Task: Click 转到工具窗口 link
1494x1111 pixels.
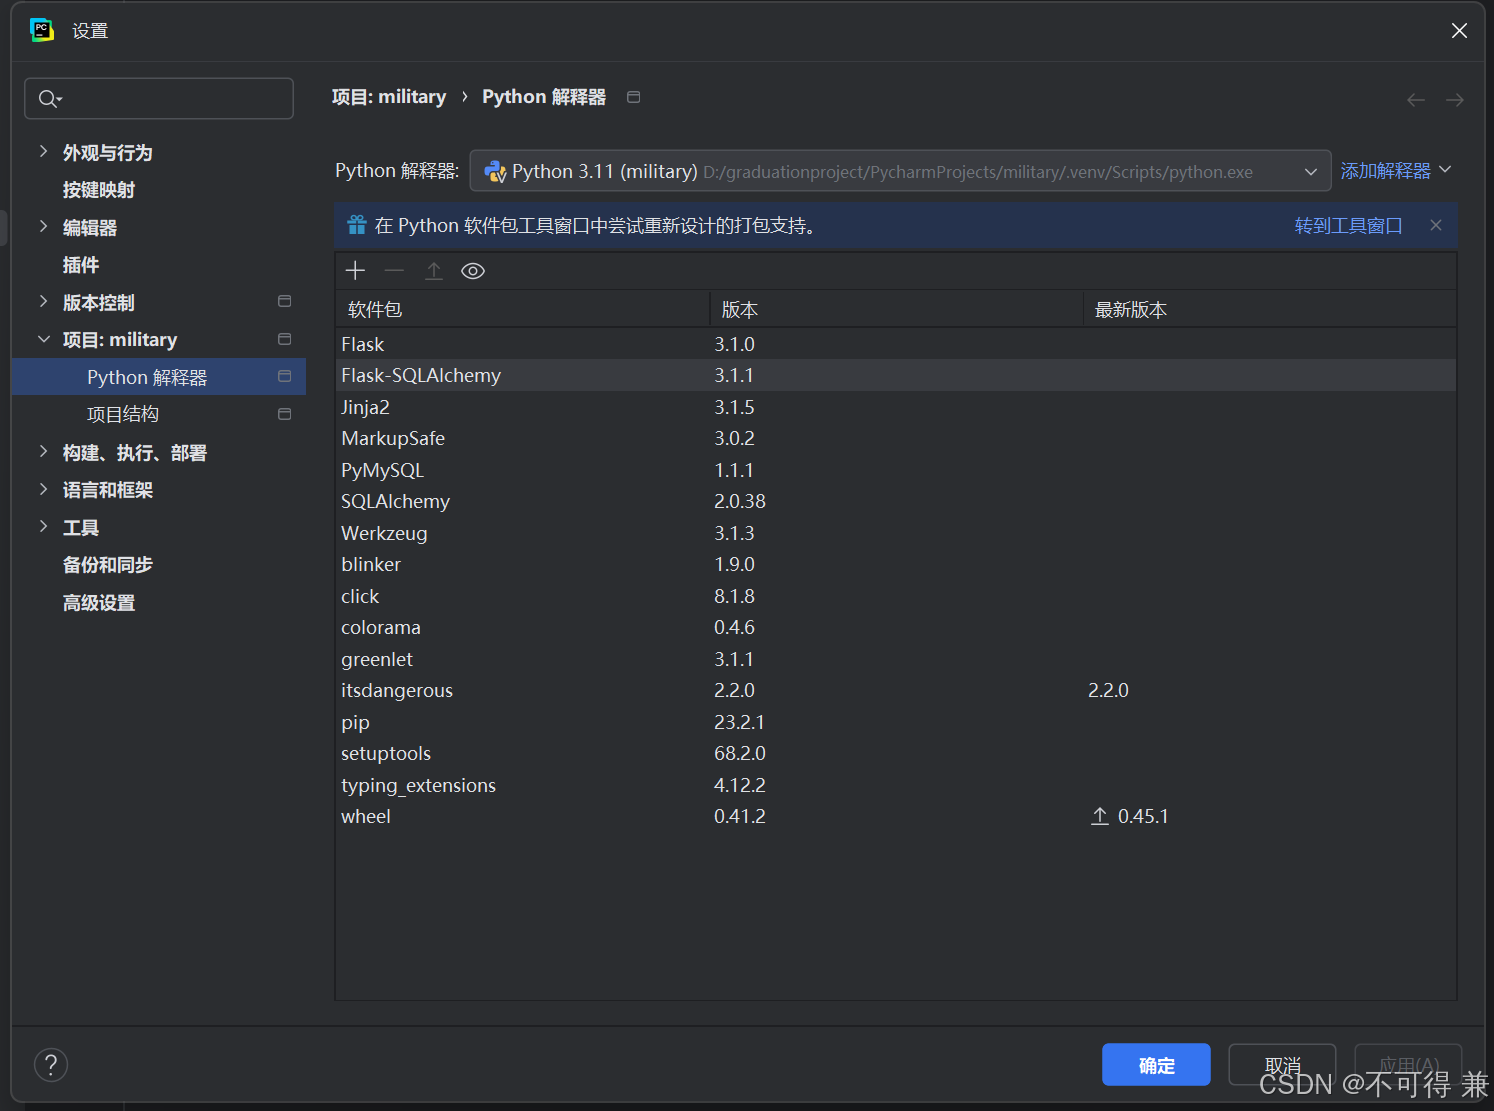Action: (1348, 226)
